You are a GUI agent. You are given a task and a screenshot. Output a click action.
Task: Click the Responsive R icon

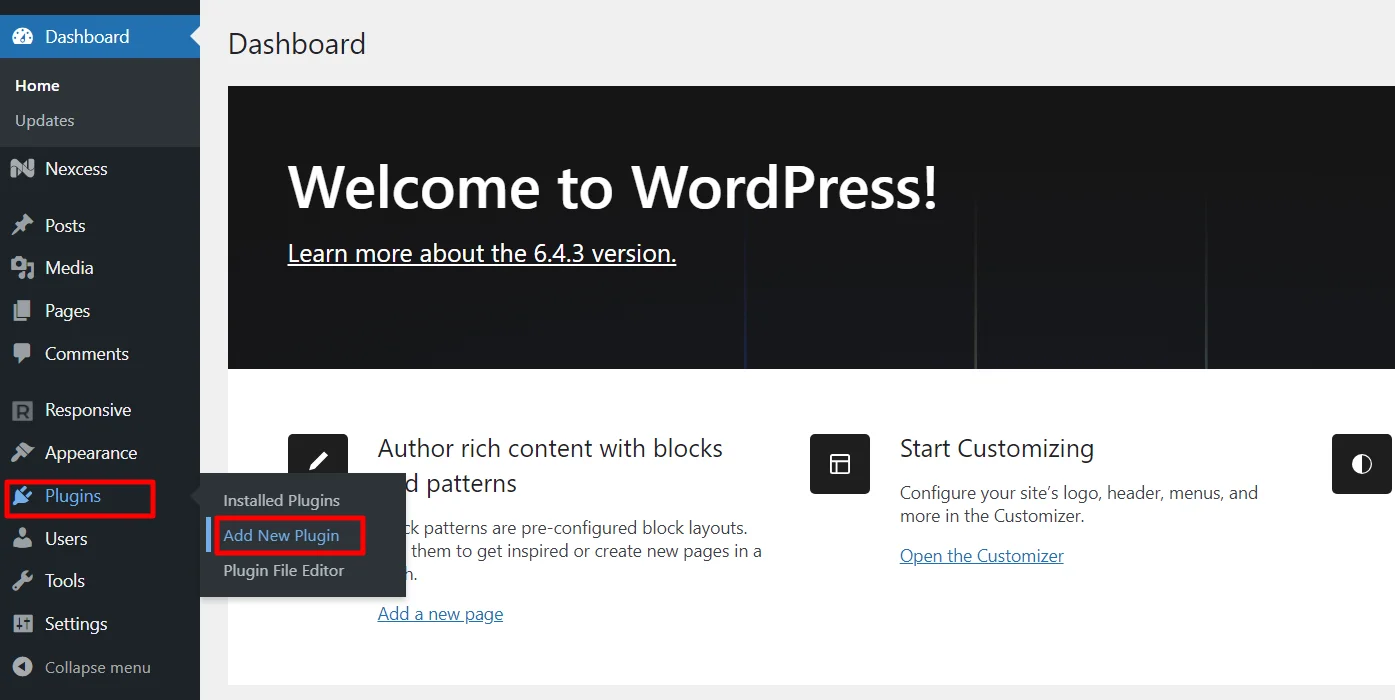coord(22,410)
